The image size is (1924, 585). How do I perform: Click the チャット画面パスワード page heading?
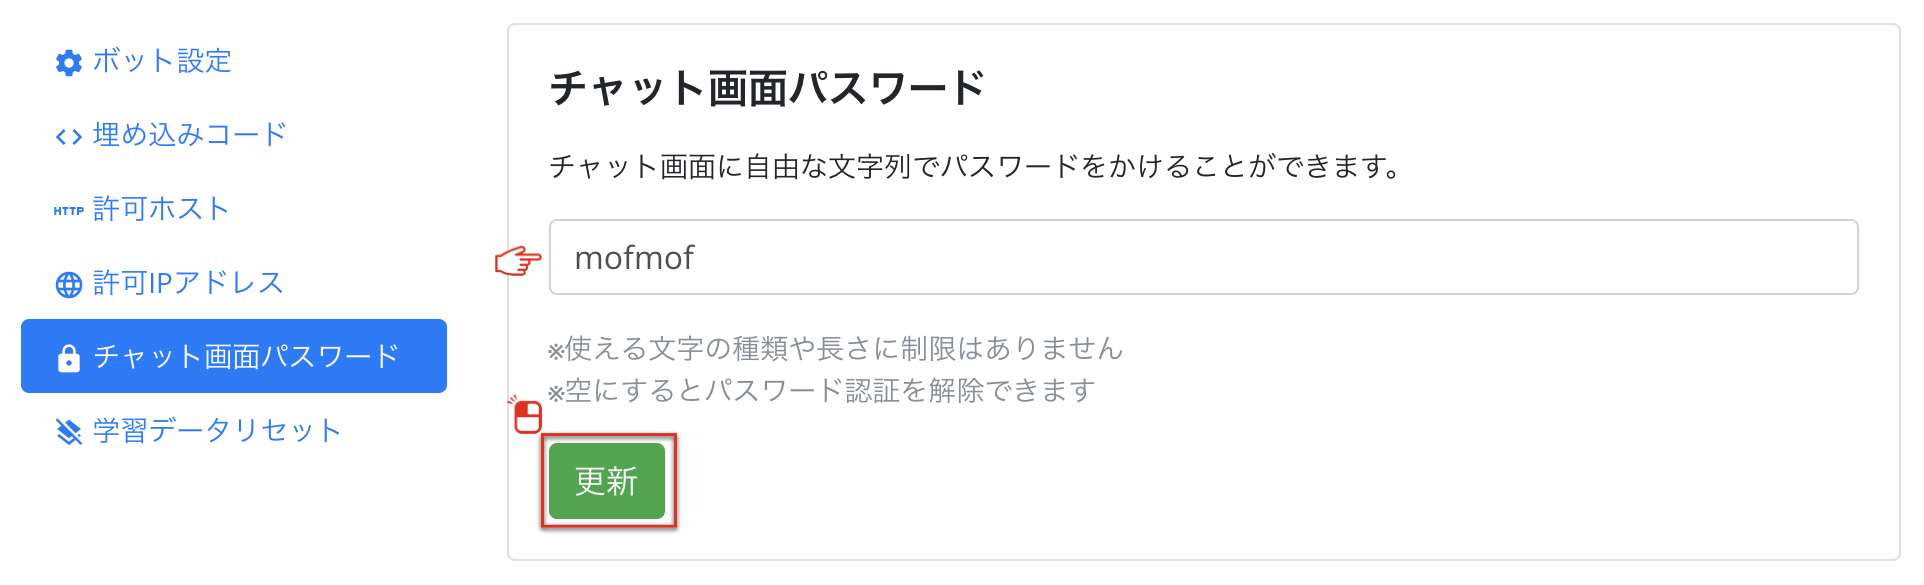click(765, 87)
